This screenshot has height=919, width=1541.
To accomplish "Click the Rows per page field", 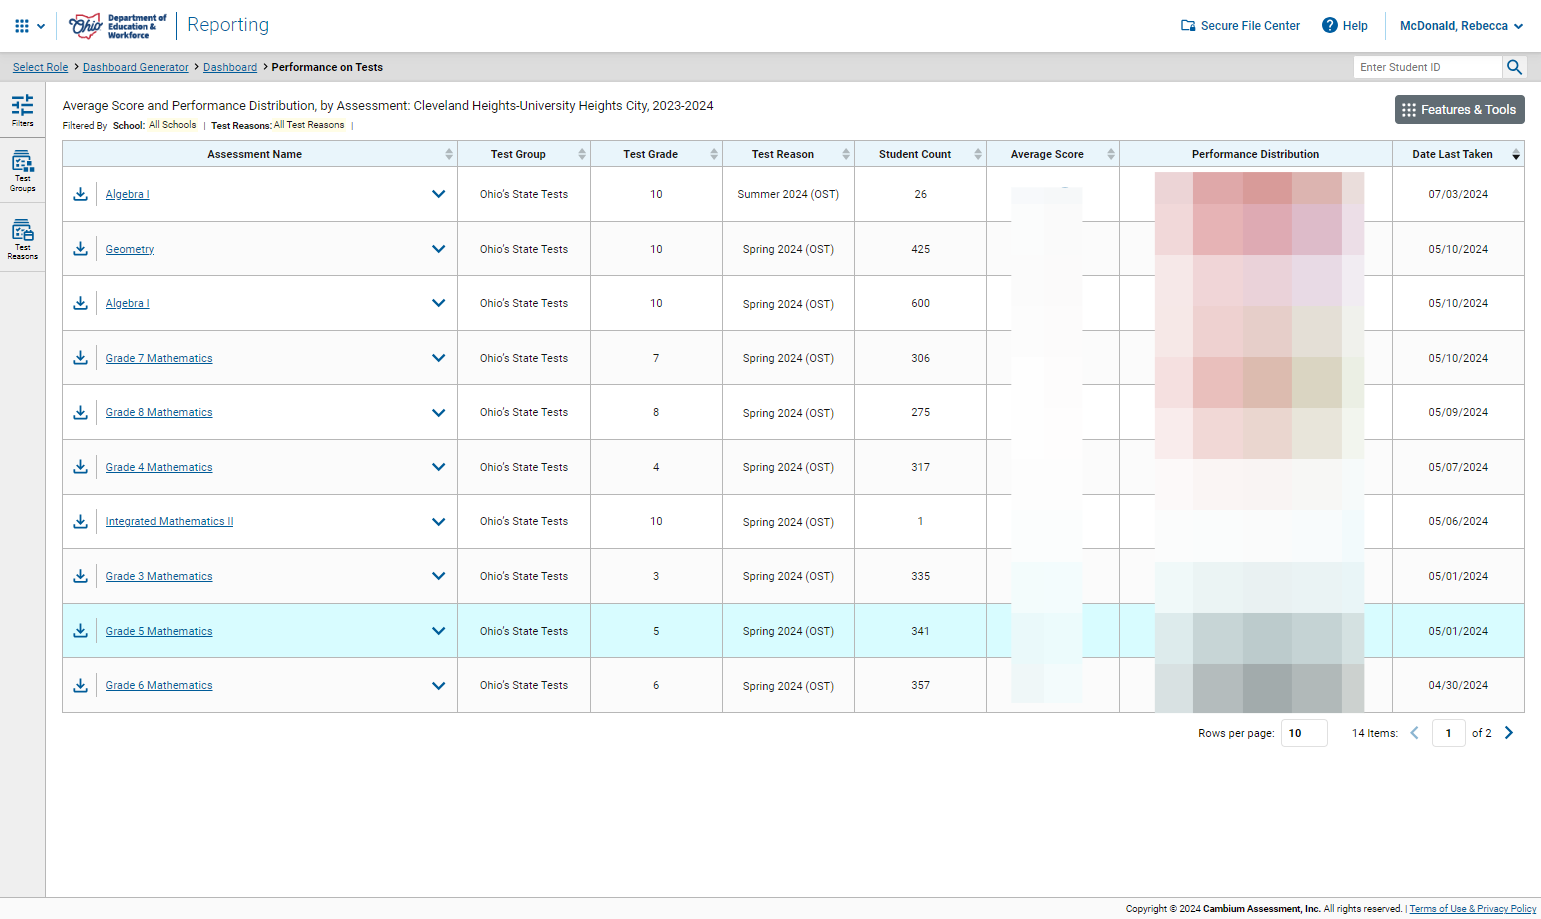I will pos(1303,733).
